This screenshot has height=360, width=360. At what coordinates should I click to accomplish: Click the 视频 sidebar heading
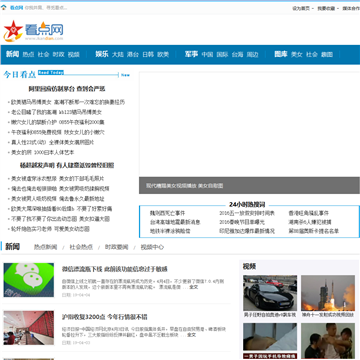249,266
